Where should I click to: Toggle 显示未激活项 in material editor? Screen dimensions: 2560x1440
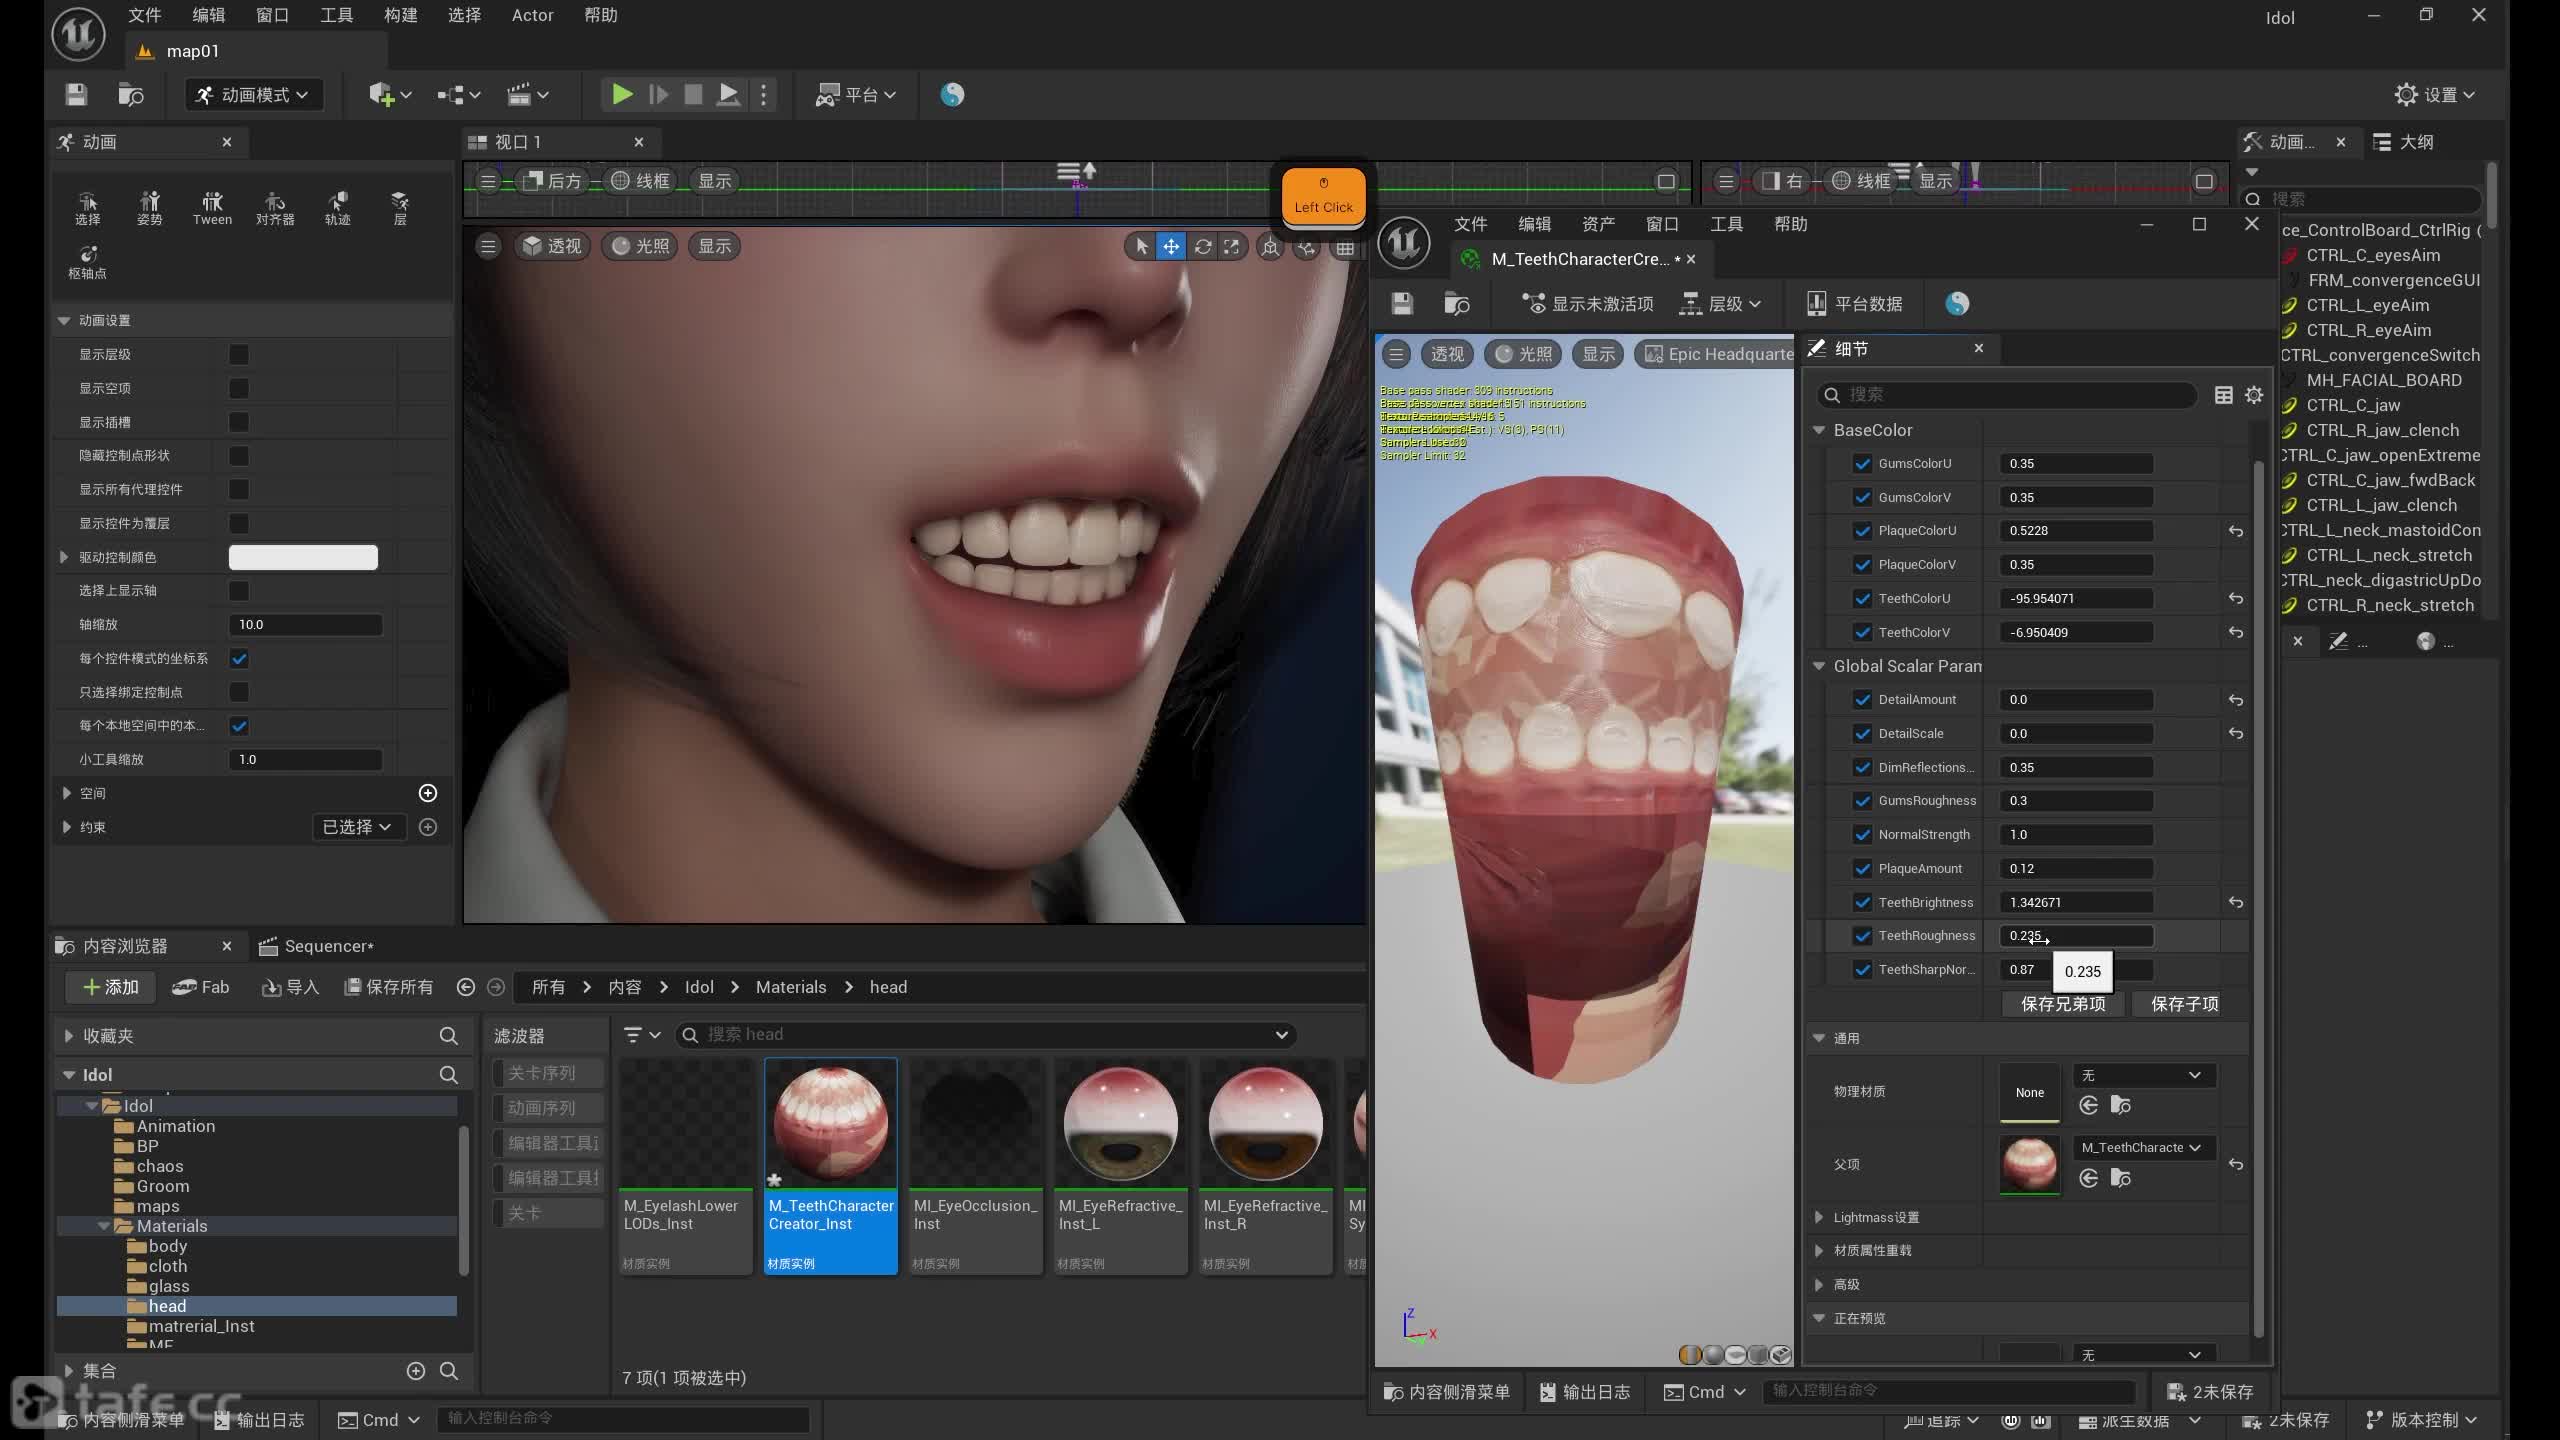click(1587, 303)
